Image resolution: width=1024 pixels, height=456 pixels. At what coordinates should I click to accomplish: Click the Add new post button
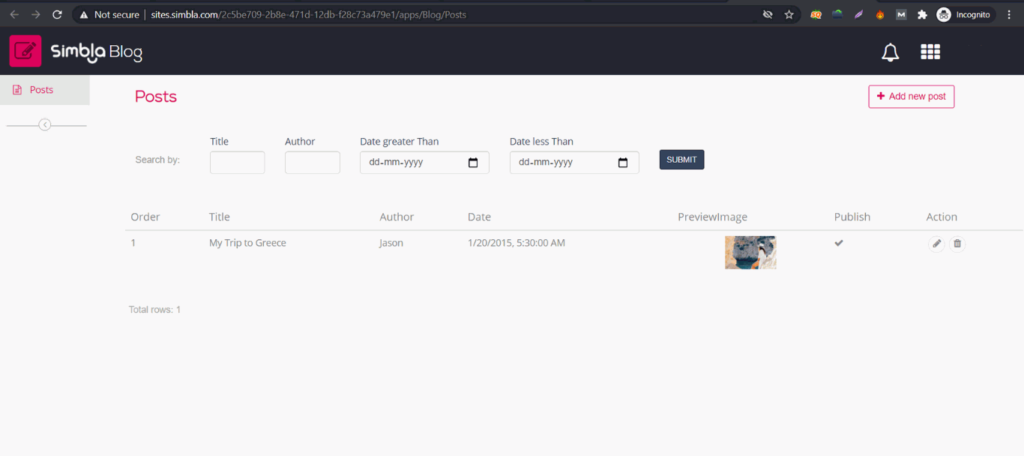point(911,96)
